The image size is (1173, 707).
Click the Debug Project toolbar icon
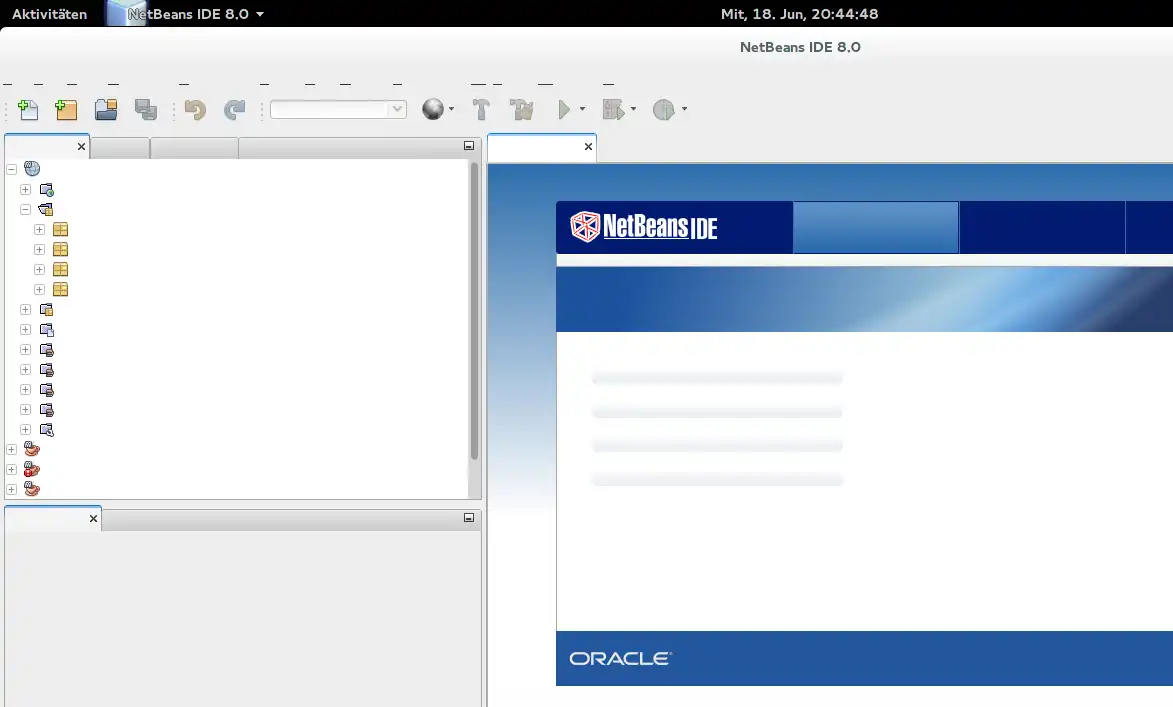(613, 109)
